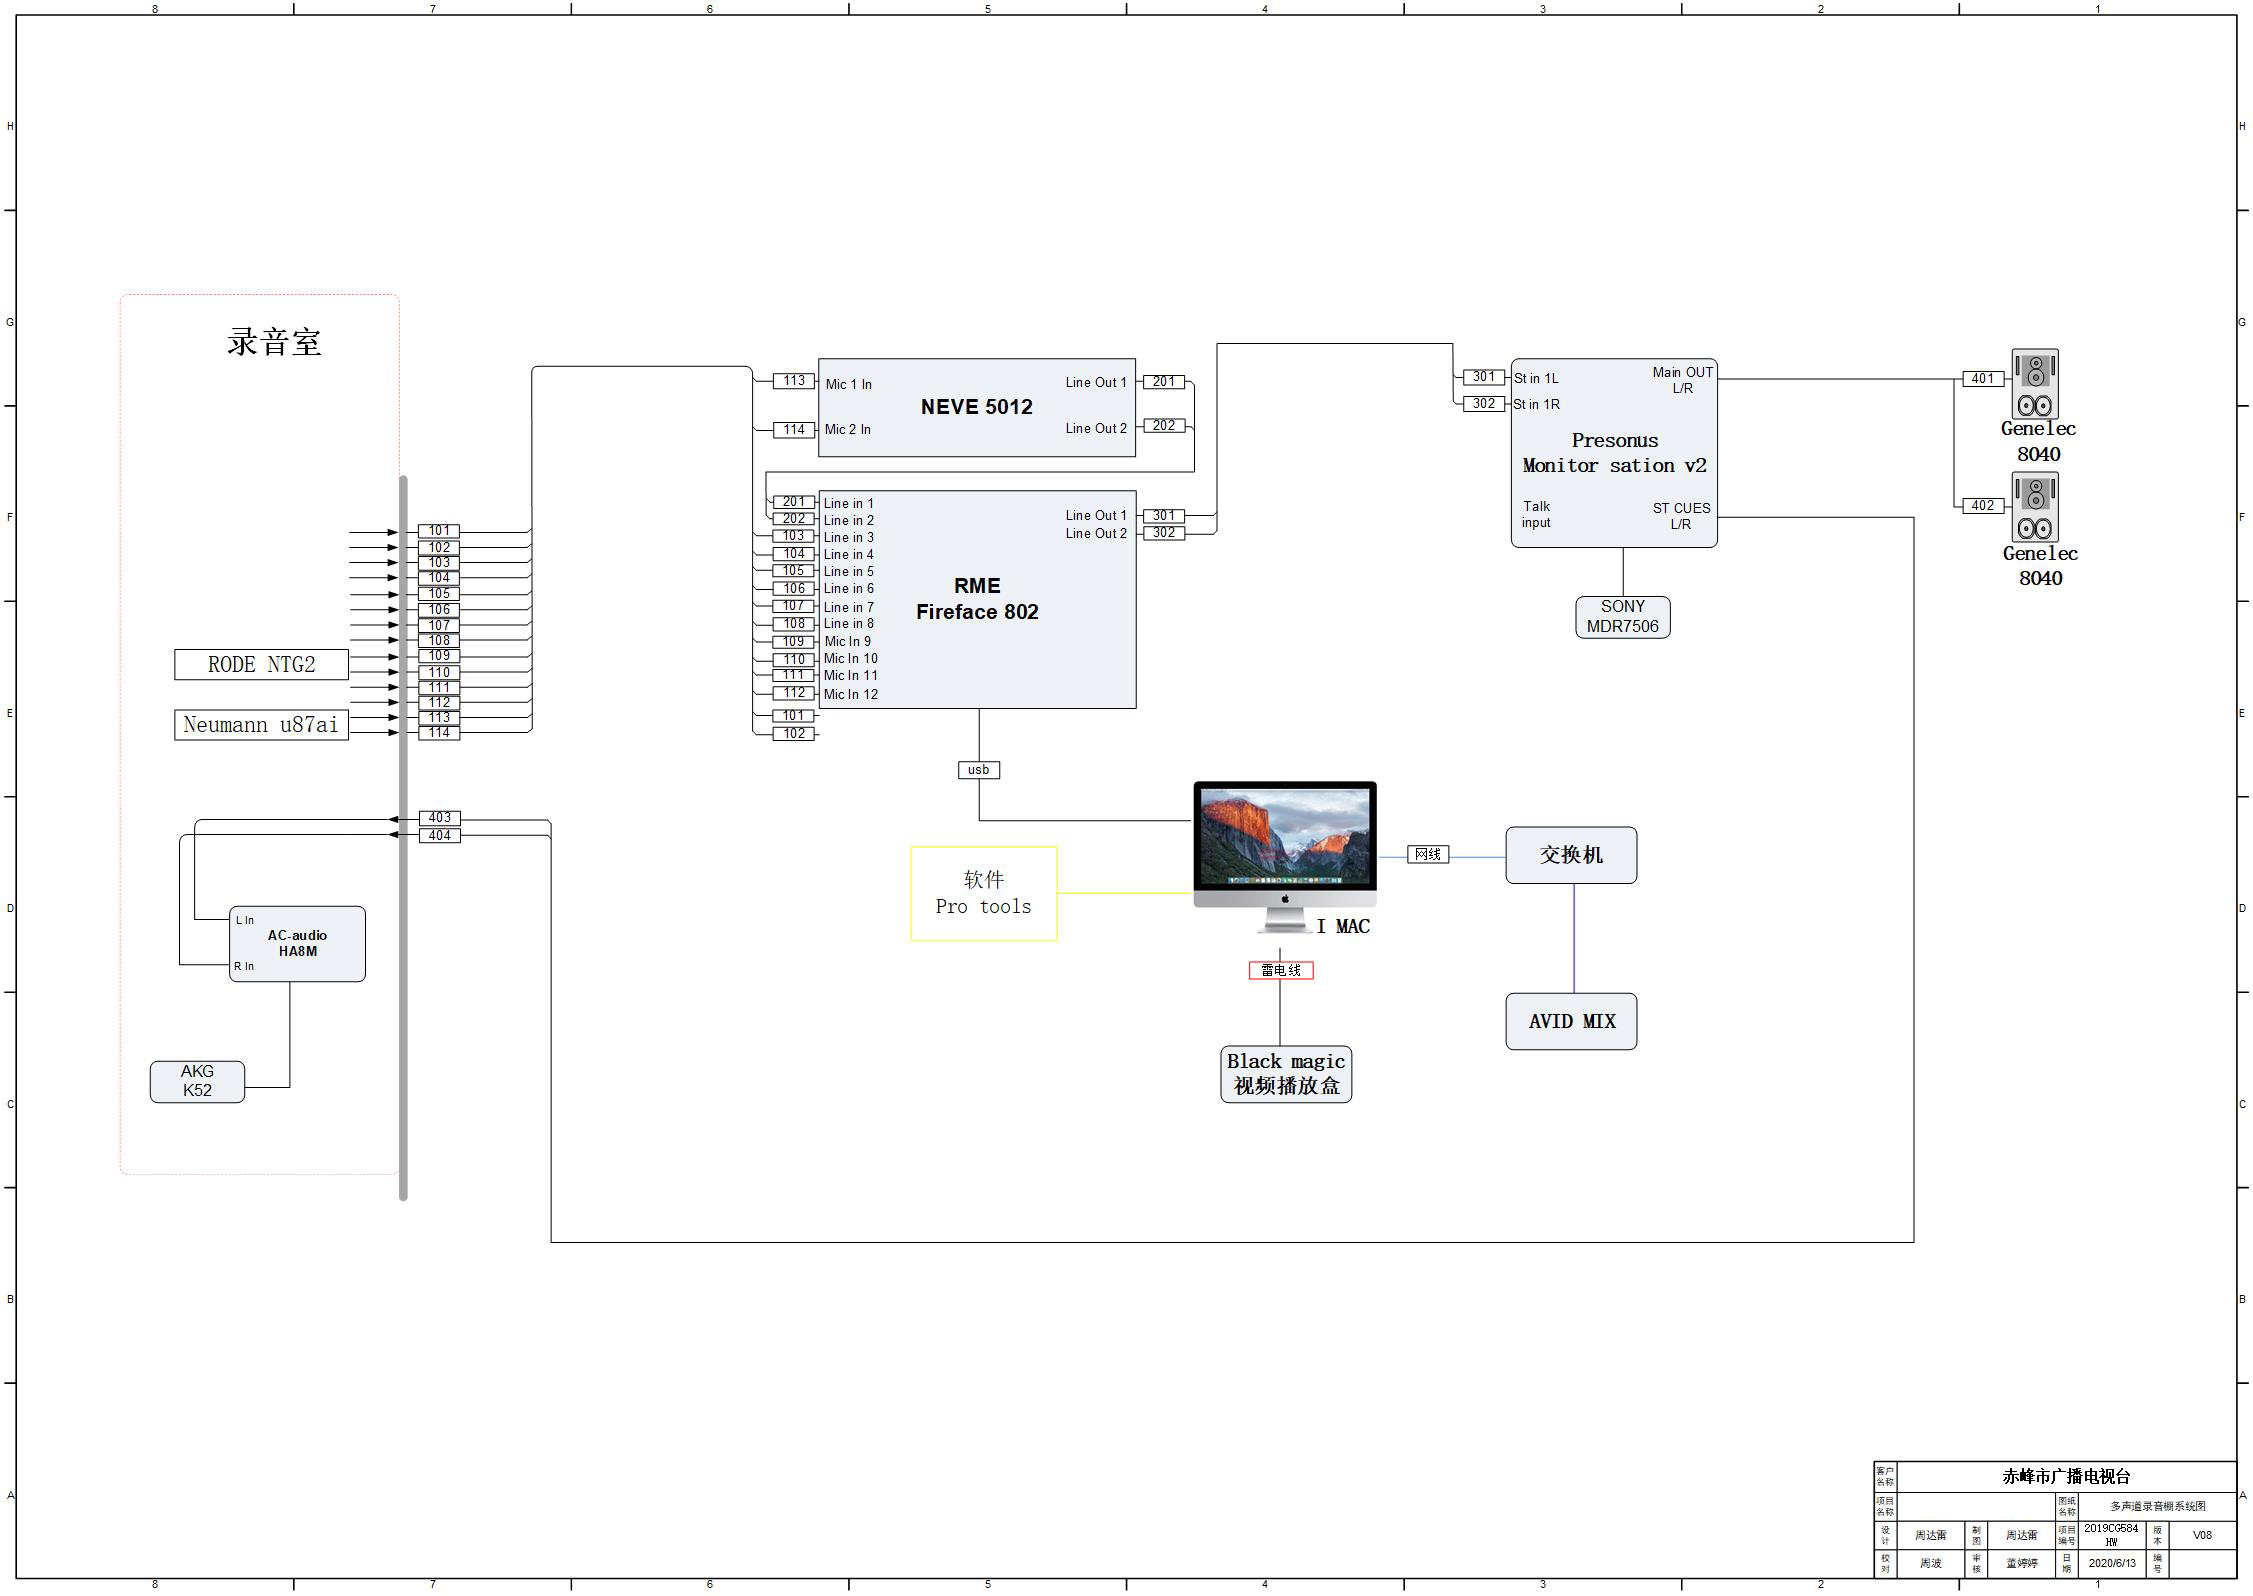Click the yellow Pro tools software box

tap(983, 893)
